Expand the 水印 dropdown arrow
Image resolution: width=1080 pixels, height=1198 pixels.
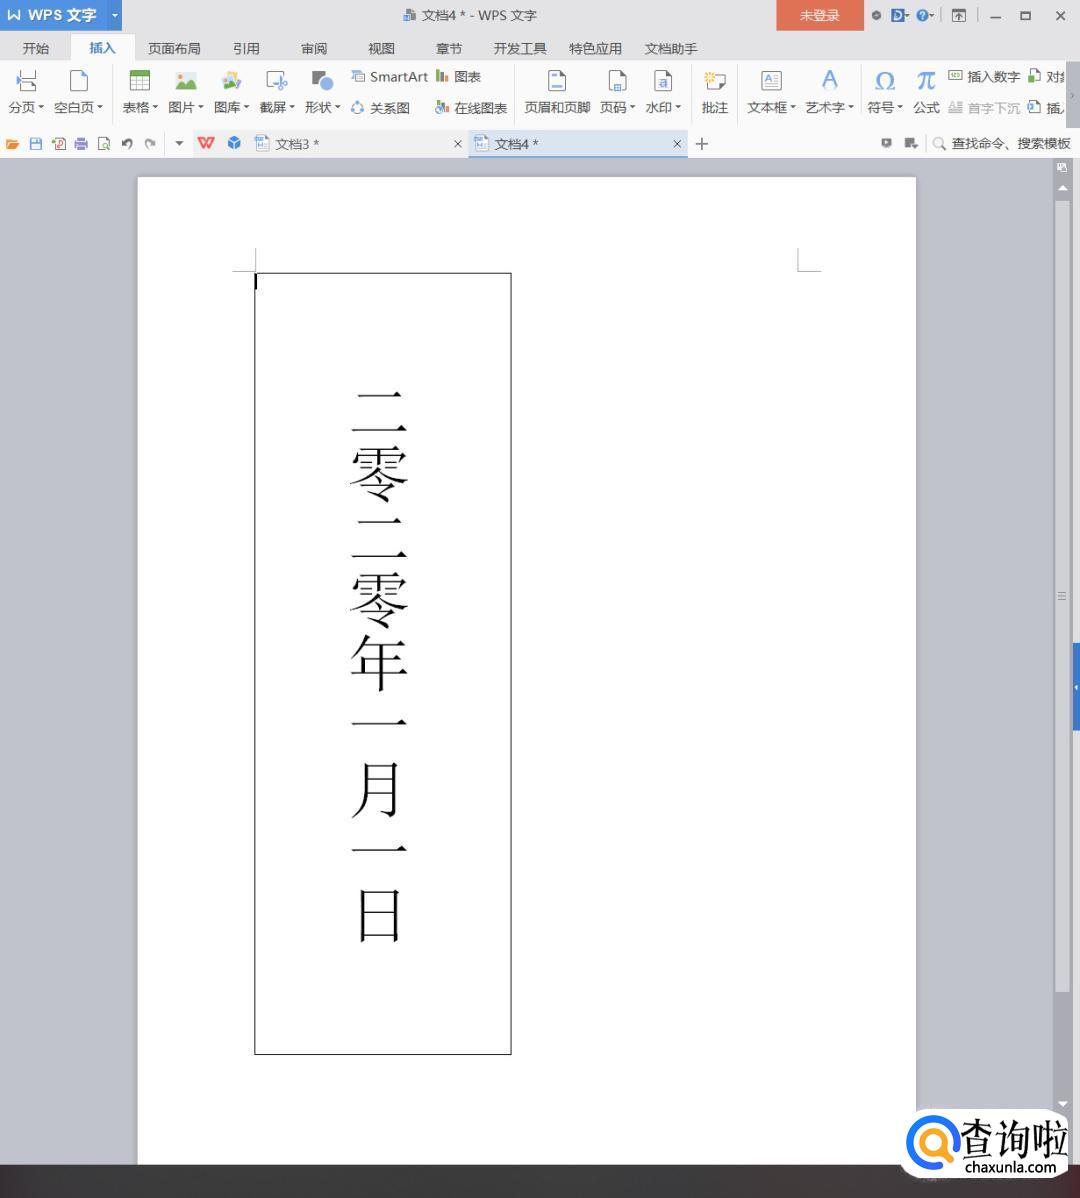[678, 108]
